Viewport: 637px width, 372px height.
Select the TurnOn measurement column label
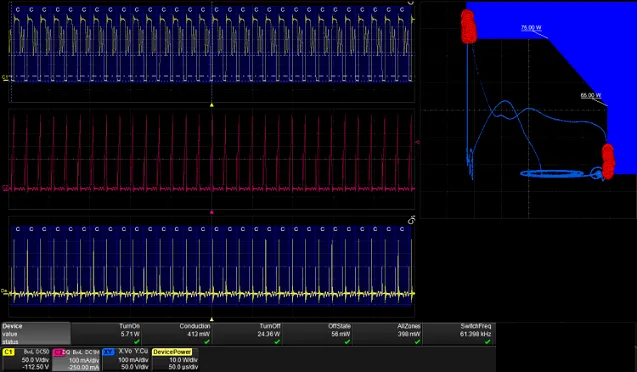point(130,326)
